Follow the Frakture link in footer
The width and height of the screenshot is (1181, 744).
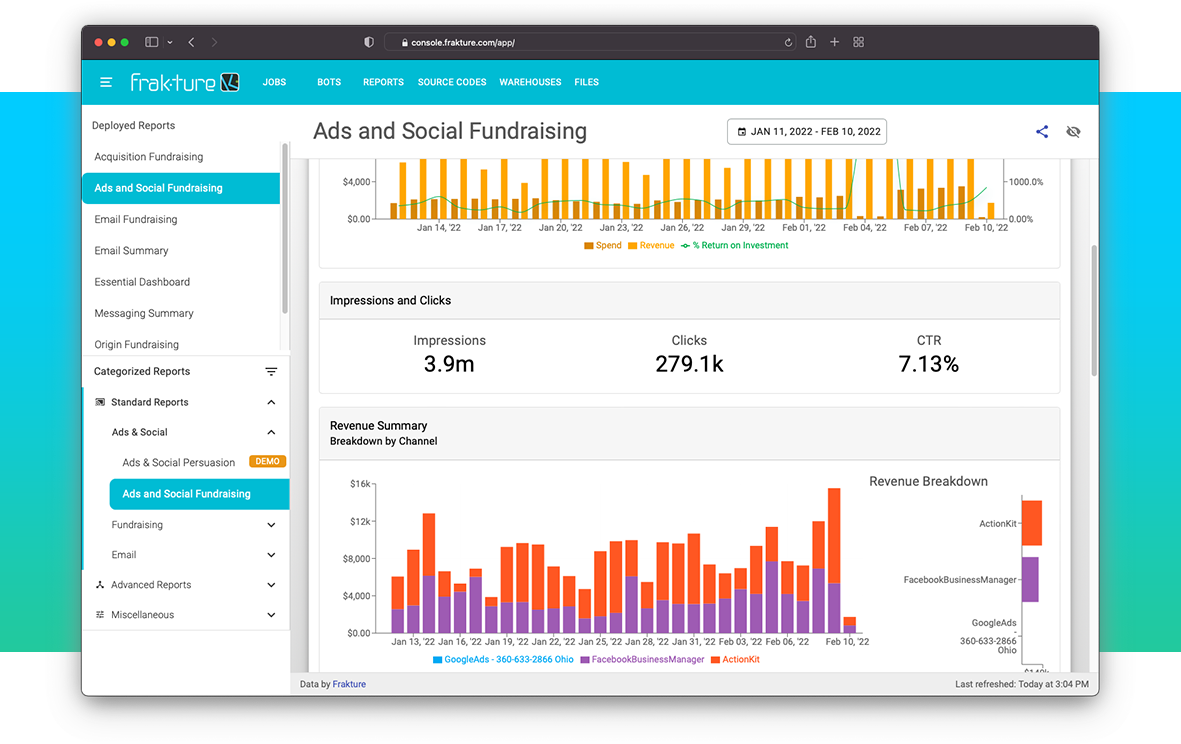click(349, 684)
